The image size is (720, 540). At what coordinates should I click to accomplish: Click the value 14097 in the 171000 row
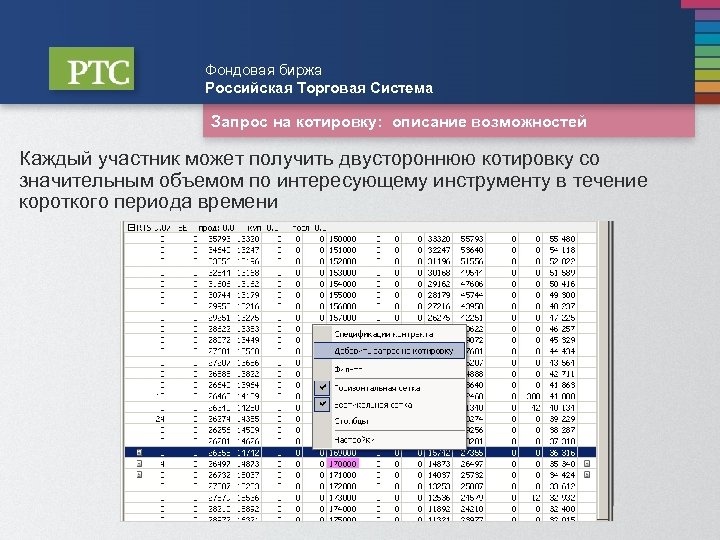pyautogui.click(x=439, y=475)
